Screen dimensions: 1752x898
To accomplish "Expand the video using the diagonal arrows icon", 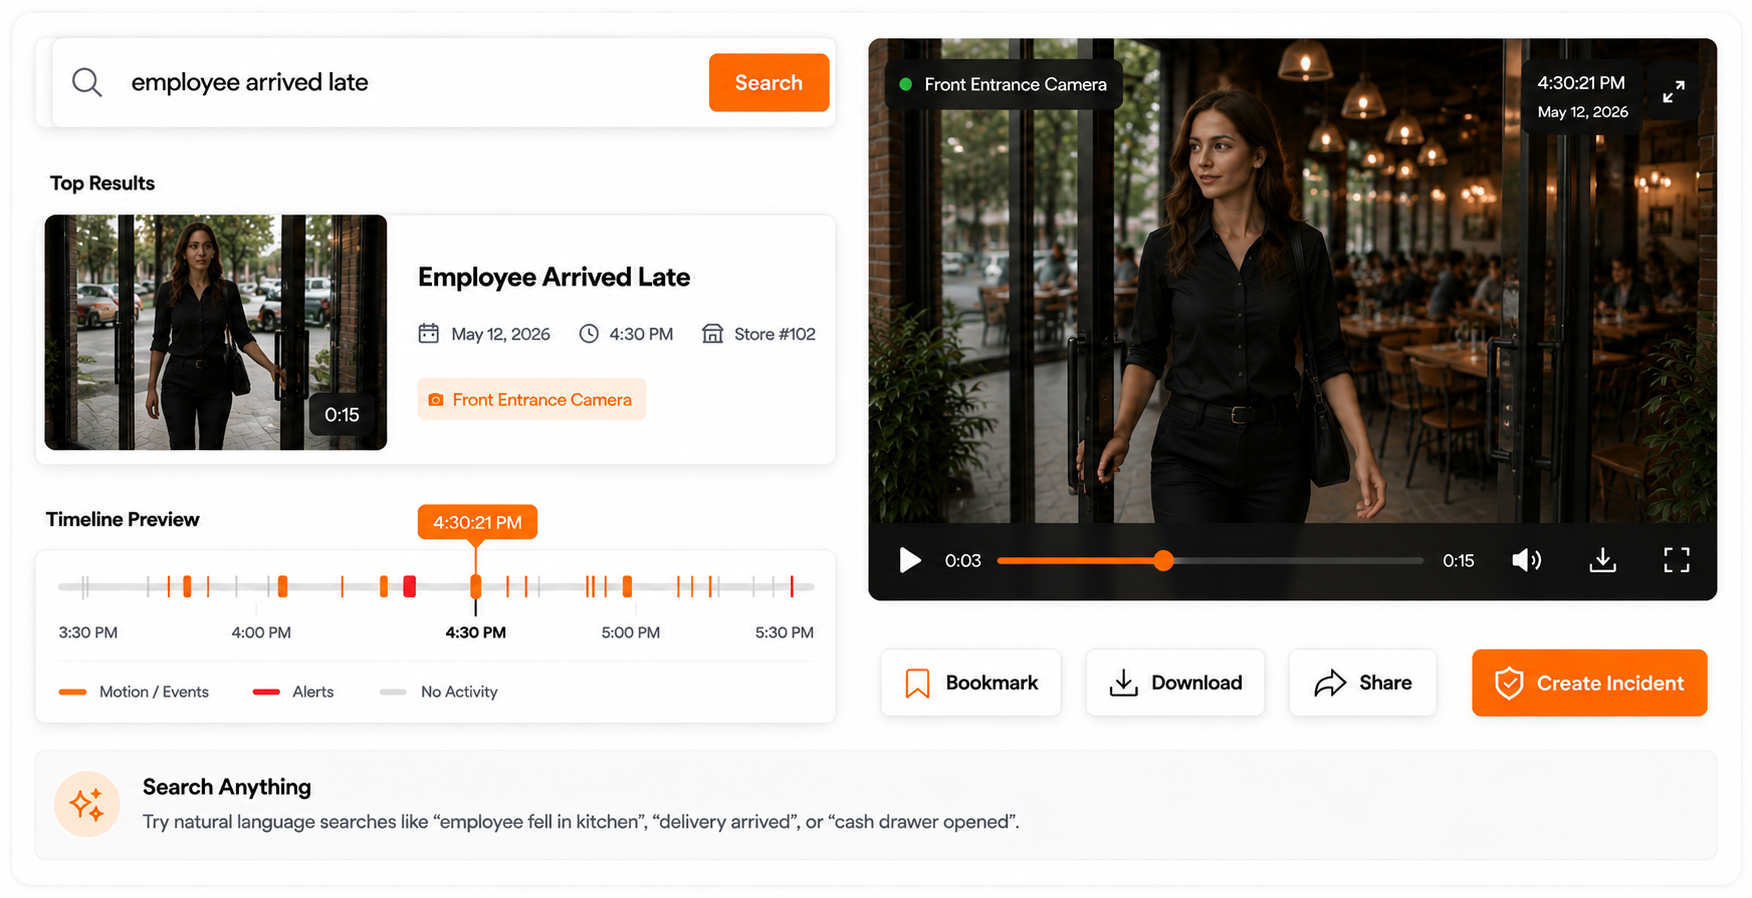I will coord(1673,92).
